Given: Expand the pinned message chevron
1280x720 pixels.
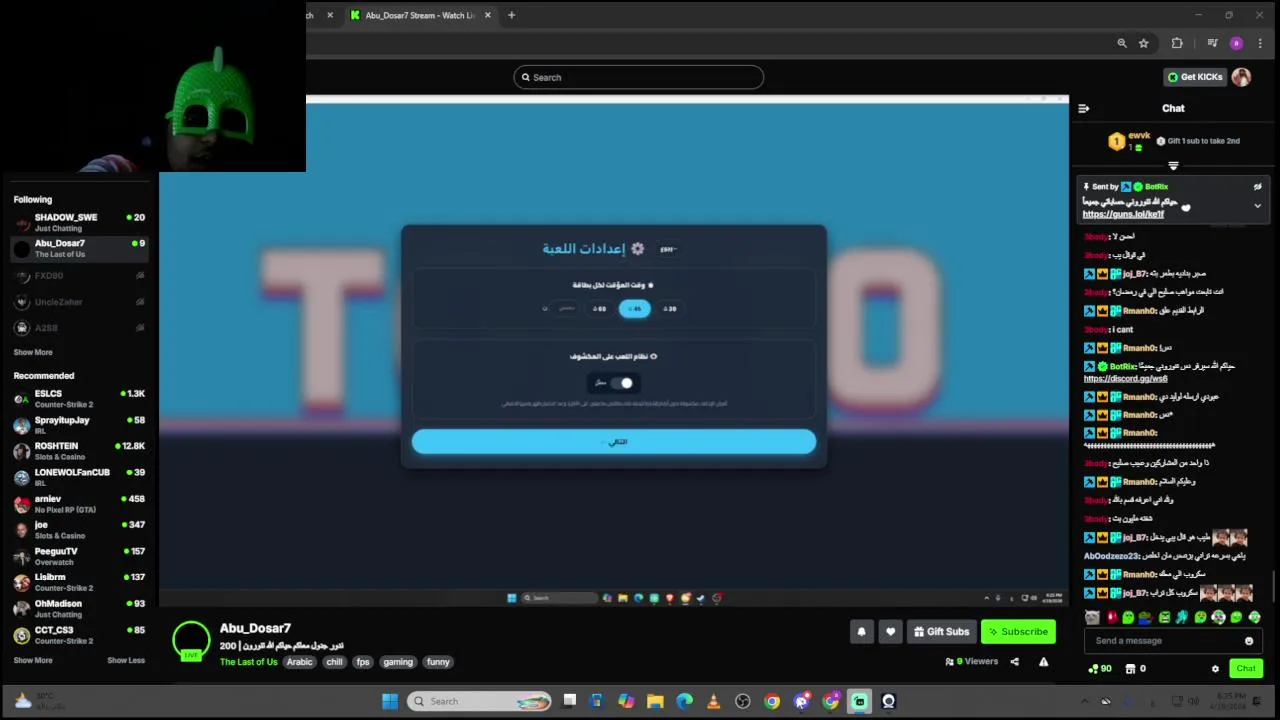Looking at the screenshot, I should [x=1258, y=206].
